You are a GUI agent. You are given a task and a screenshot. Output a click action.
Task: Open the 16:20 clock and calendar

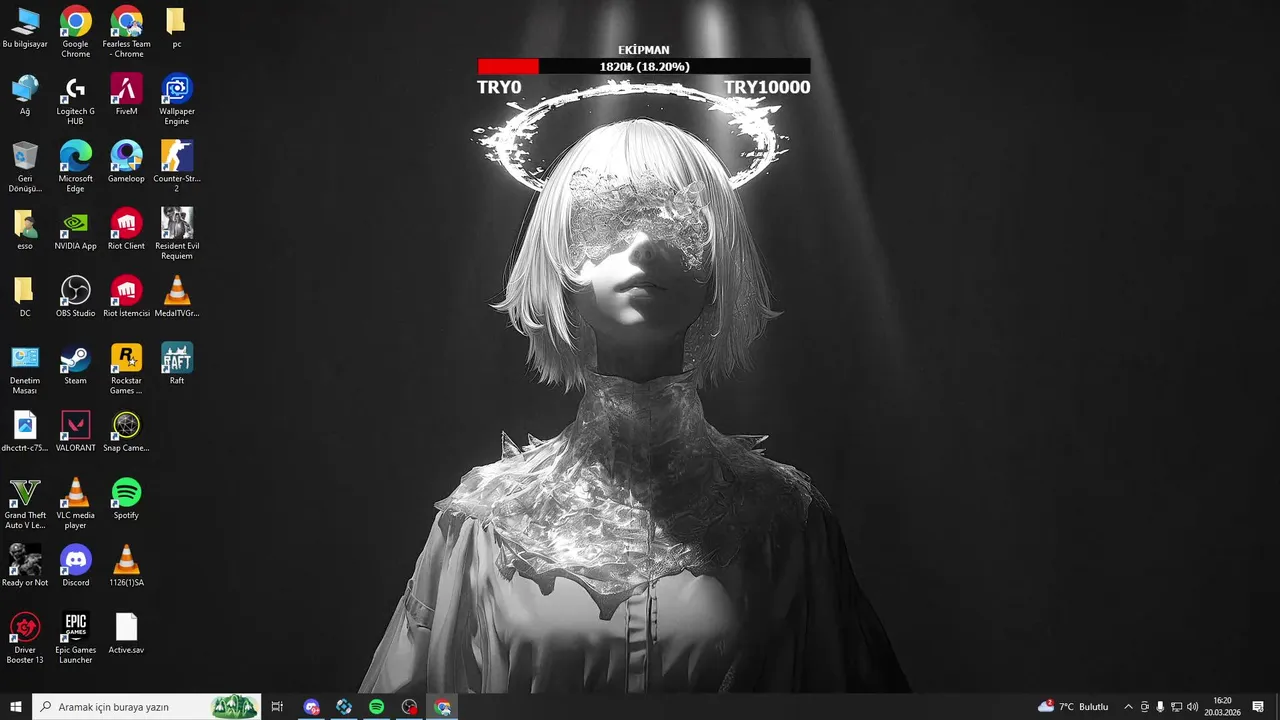click(x=1222, y=707)
